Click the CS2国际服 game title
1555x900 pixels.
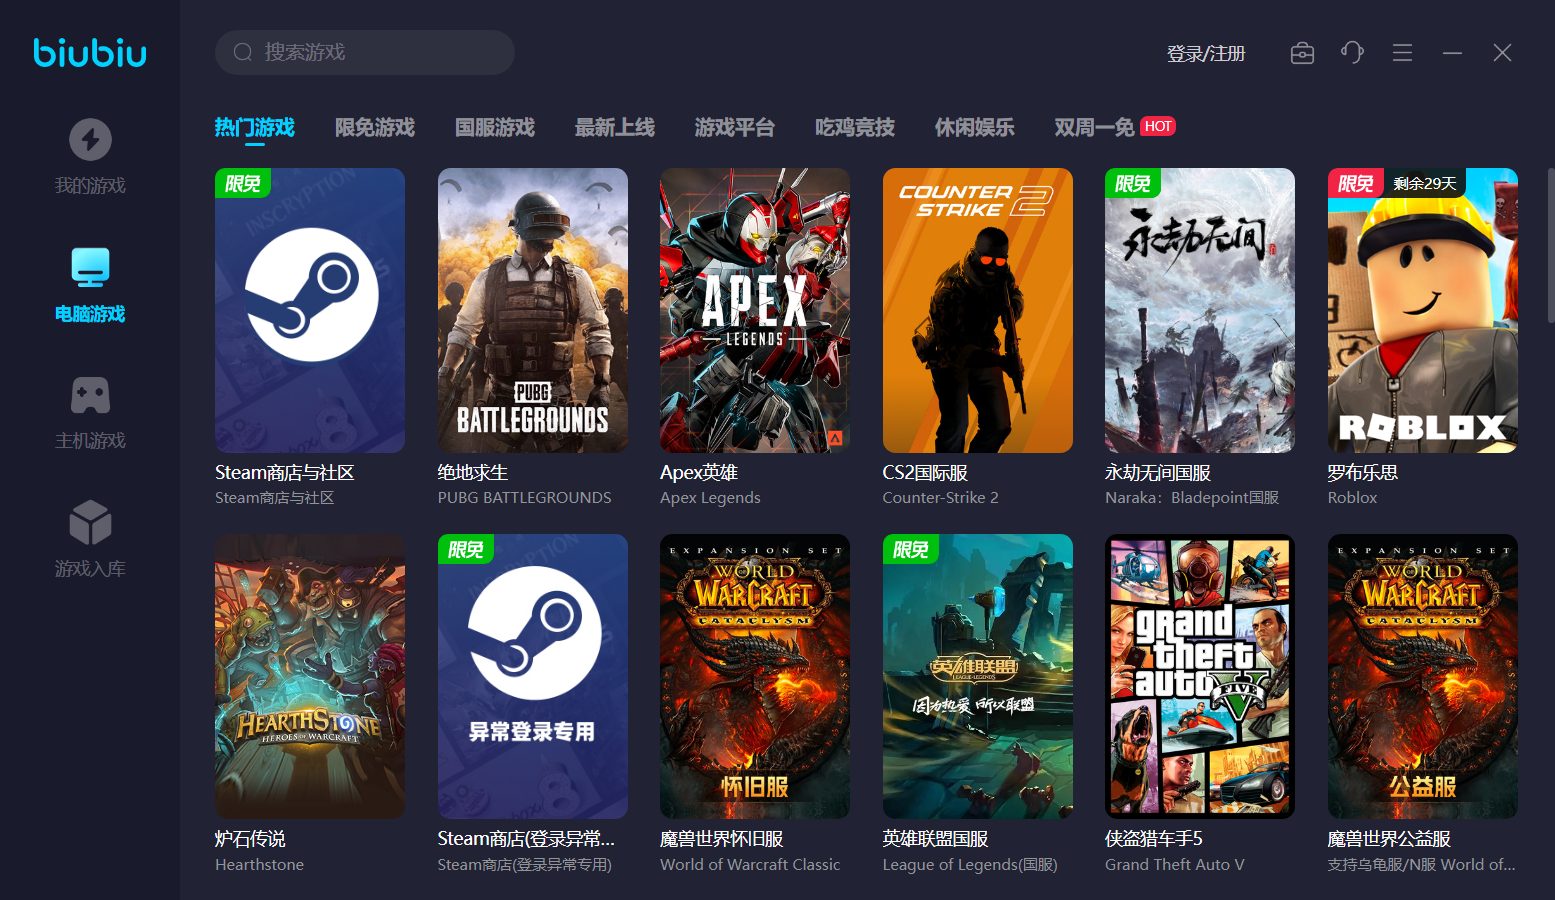tap(925, 472)
